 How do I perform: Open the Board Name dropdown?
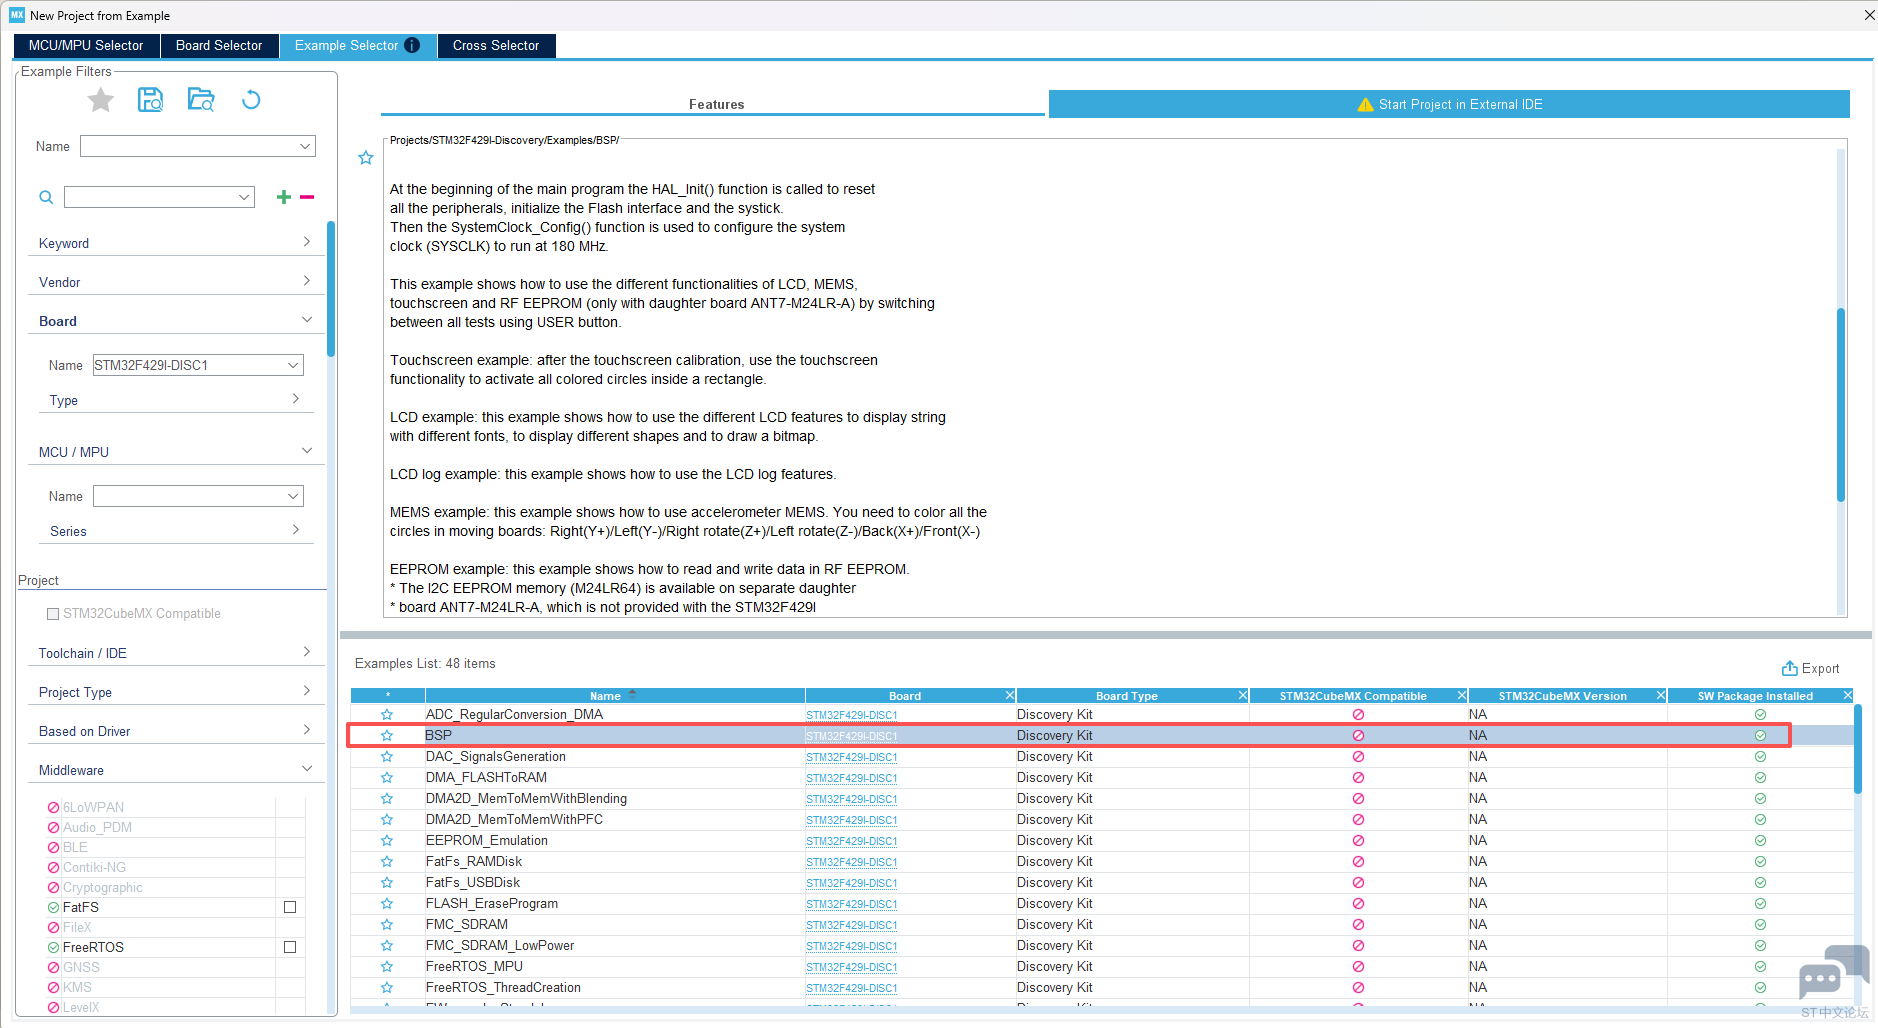[293, 365]
